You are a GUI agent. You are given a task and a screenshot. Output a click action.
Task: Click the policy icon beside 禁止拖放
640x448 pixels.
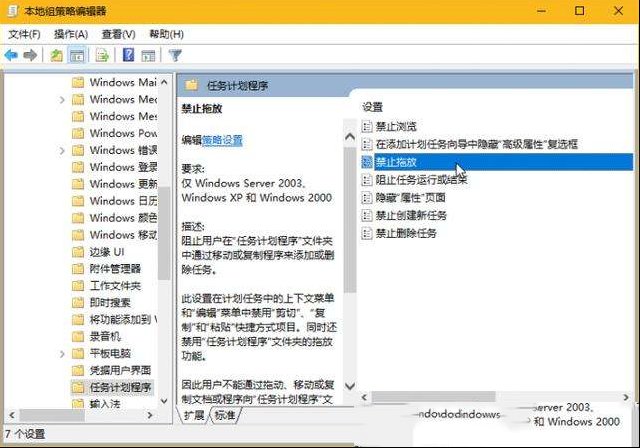coord(367,162)
